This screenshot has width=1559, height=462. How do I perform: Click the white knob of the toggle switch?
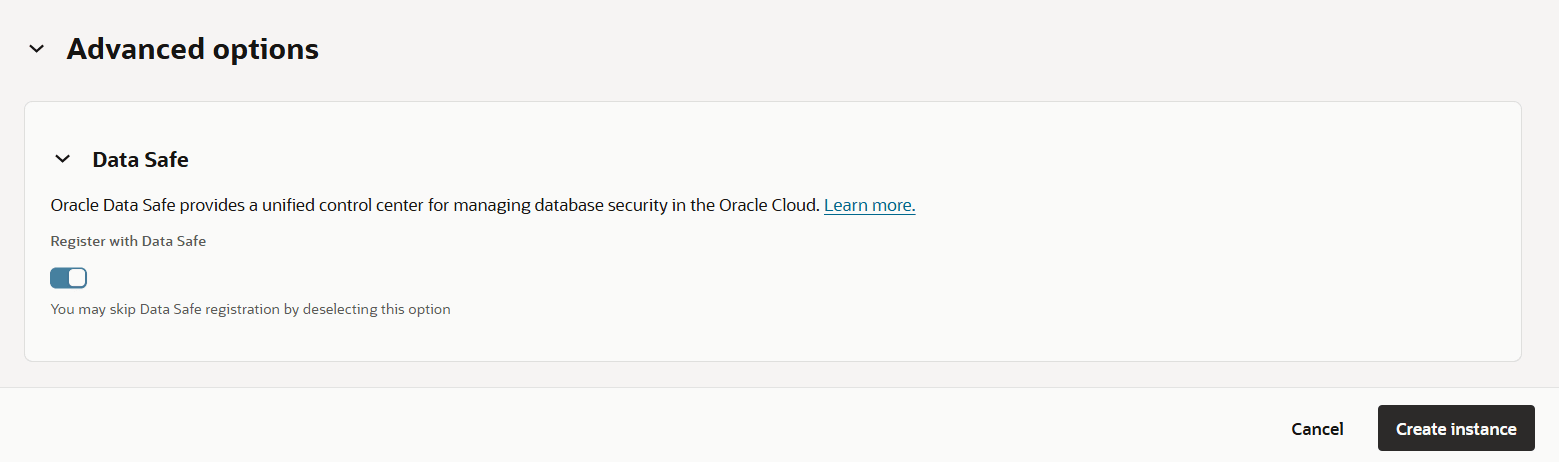(77, 278)
